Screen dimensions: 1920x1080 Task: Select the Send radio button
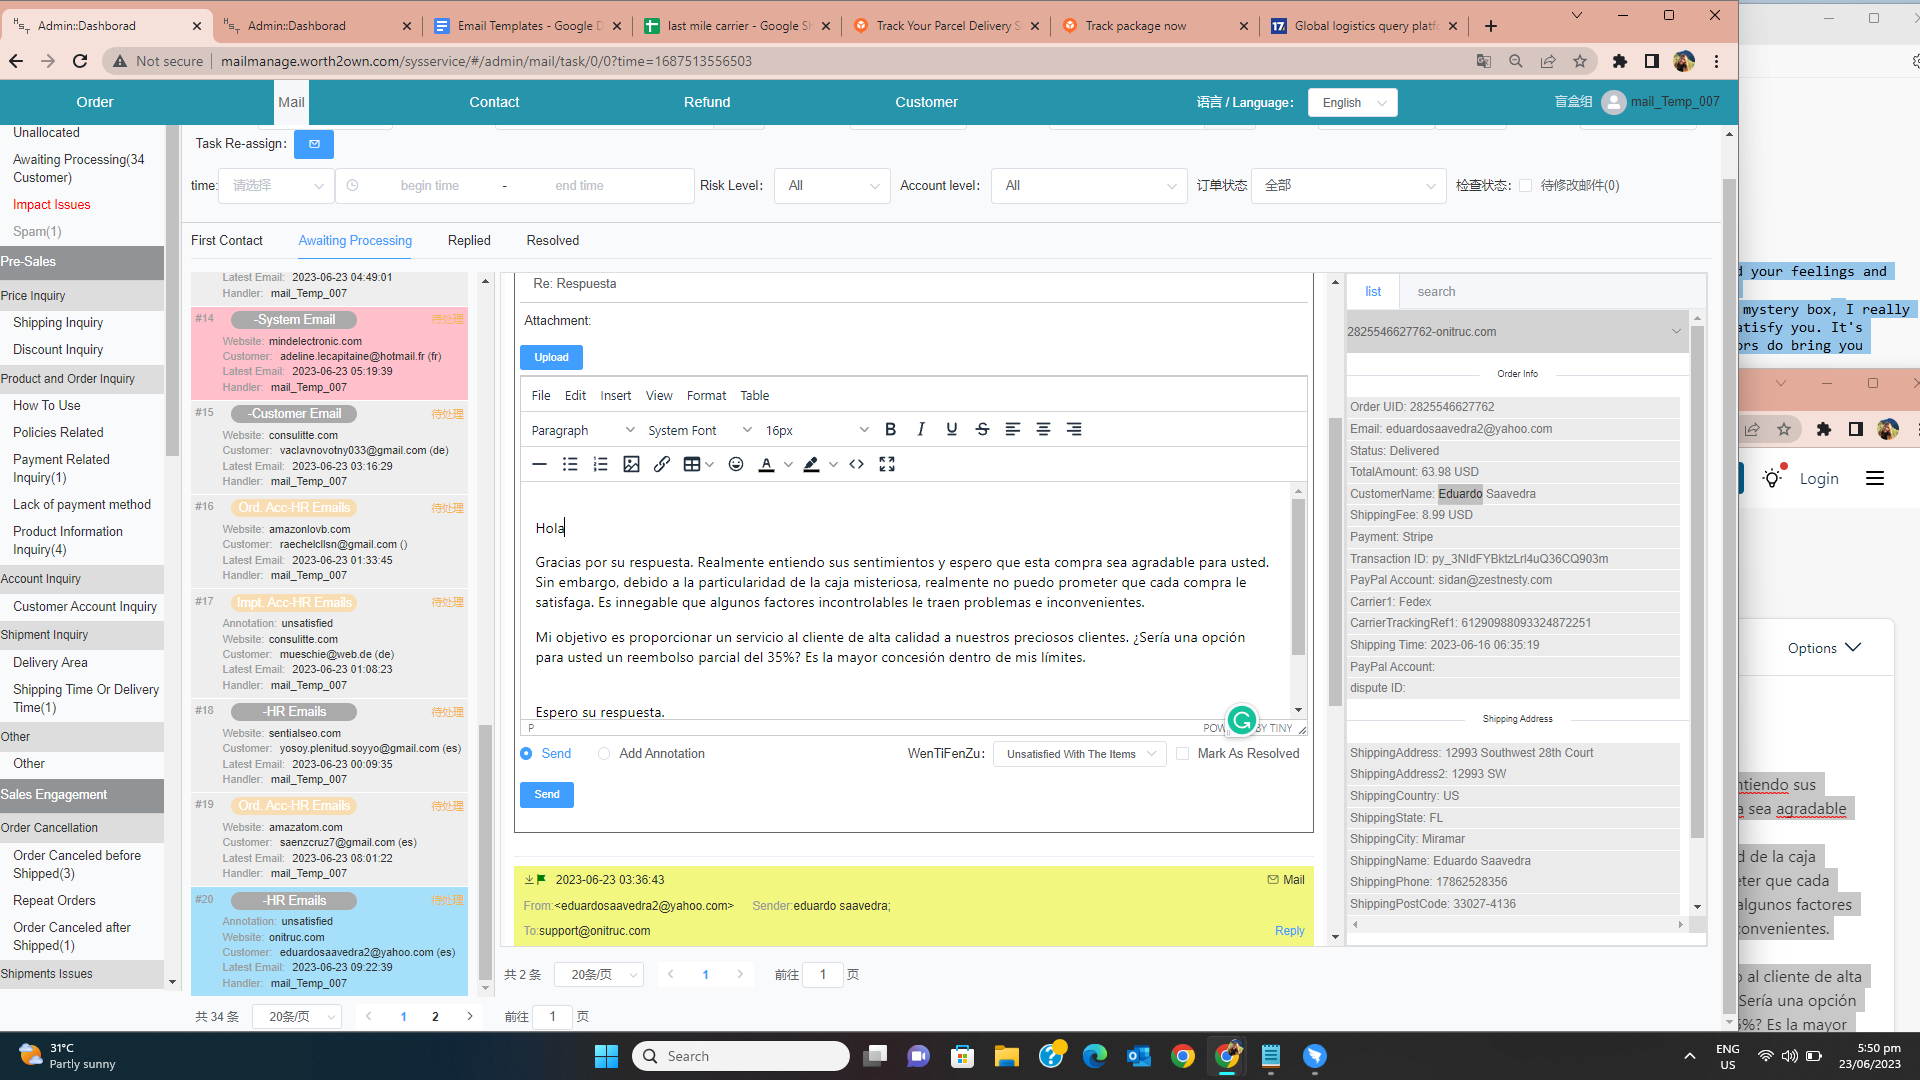(526, 754)
